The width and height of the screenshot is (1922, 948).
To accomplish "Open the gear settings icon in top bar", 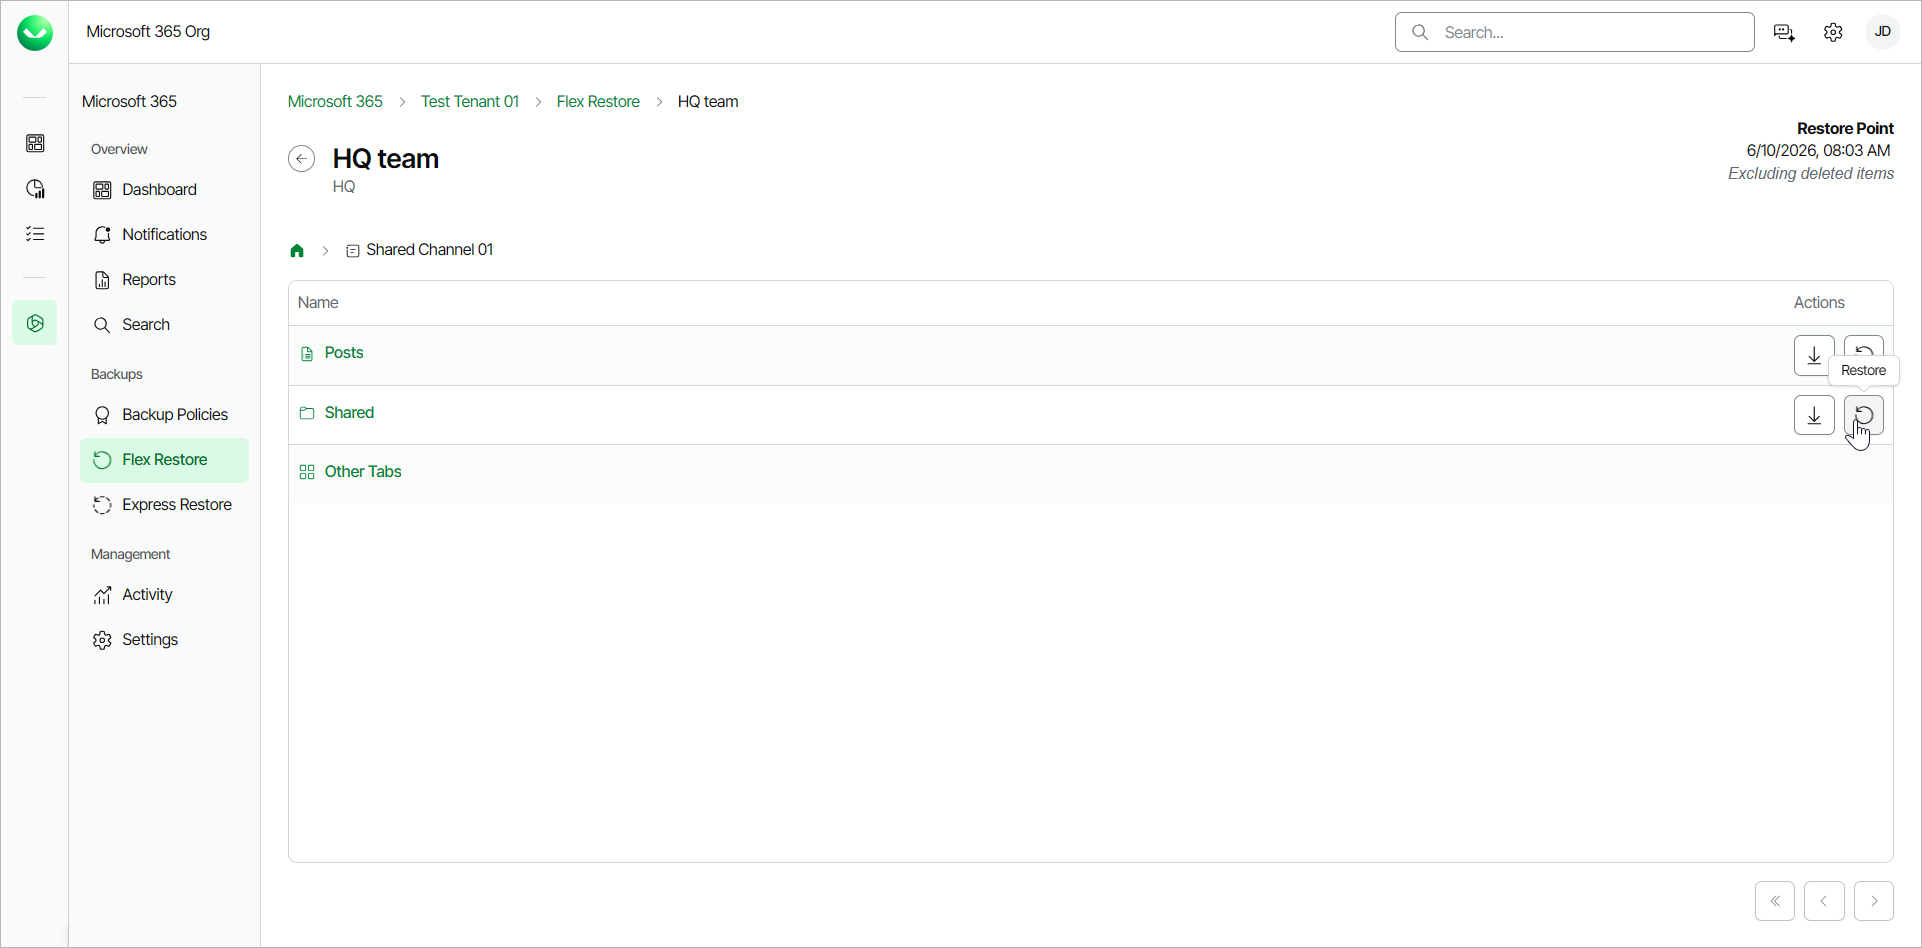I will tap(1833, 33).
